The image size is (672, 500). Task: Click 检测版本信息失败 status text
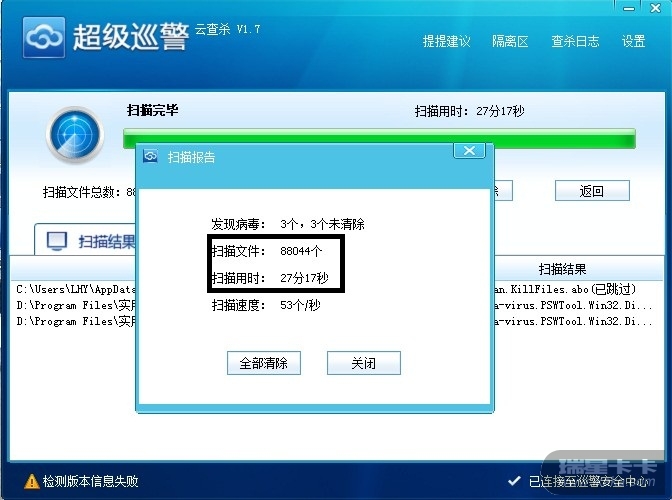pos(90,481)
